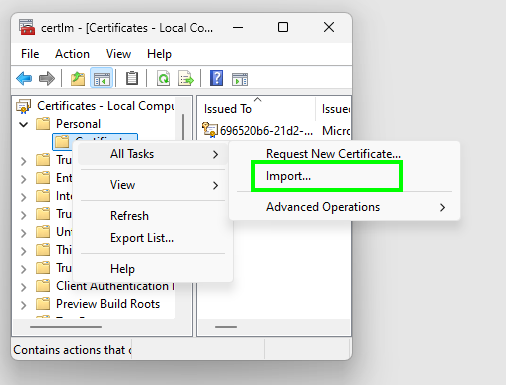The height and width of the screenshot is (385, 506).
Task: Open the Action menu
Action: 72,54
